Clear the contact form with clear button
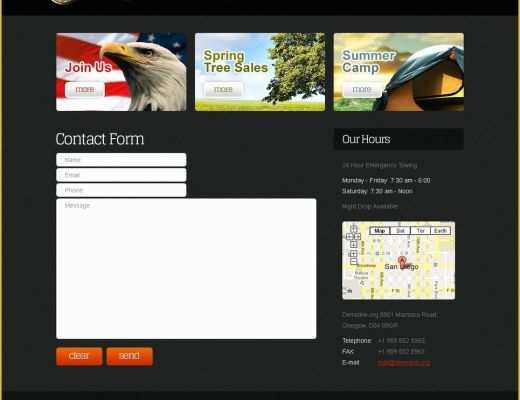The image size is (520, 400). [x=79, y=356]
